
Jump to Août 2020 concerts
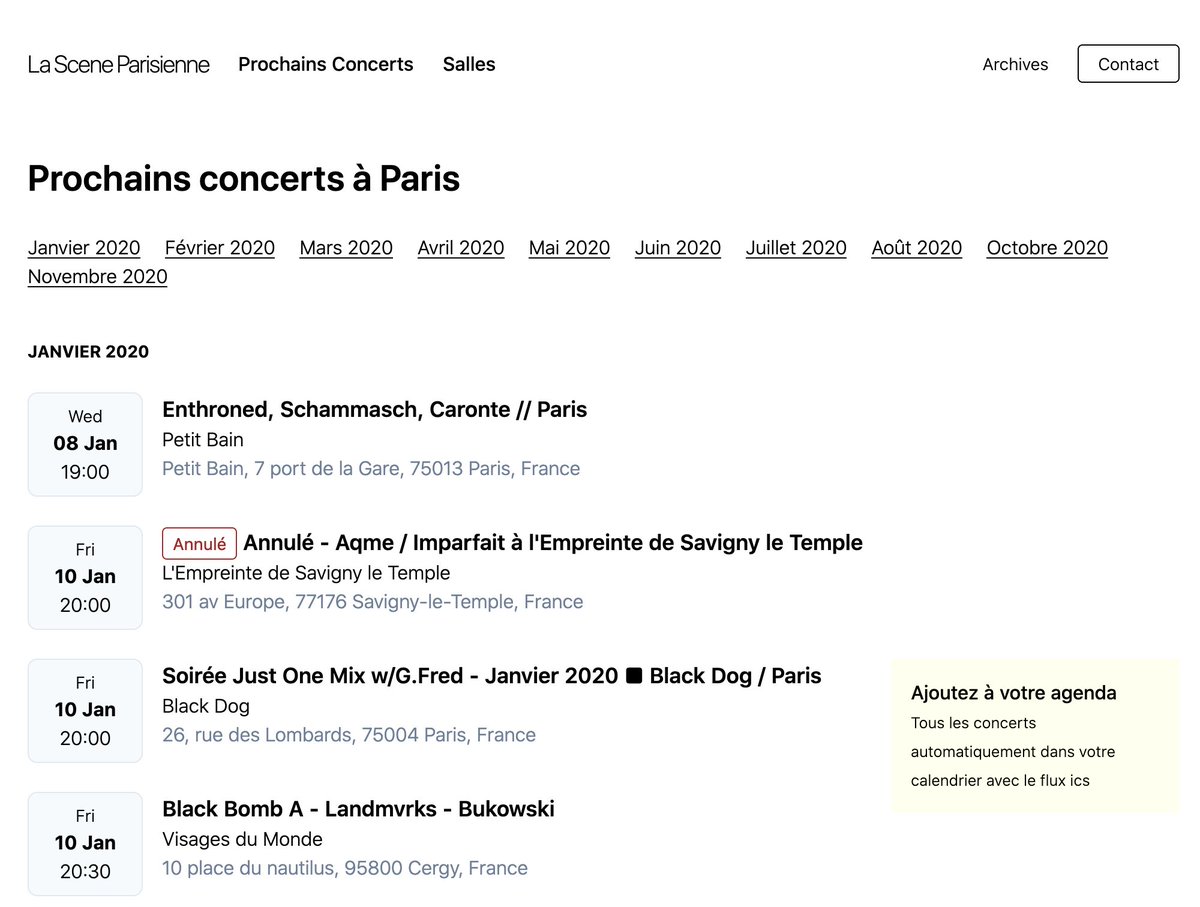pyautogui.click(x=917, y=248)
